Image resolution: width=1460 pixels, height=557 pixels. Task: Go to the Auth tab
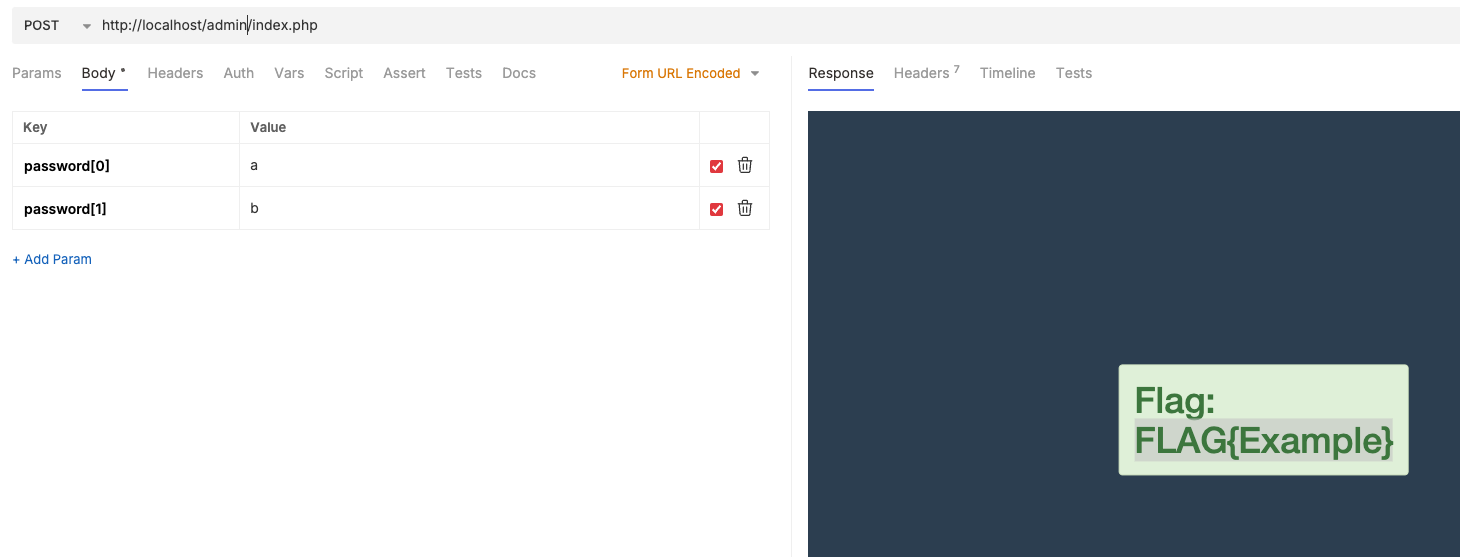click(x=239, y=73)
